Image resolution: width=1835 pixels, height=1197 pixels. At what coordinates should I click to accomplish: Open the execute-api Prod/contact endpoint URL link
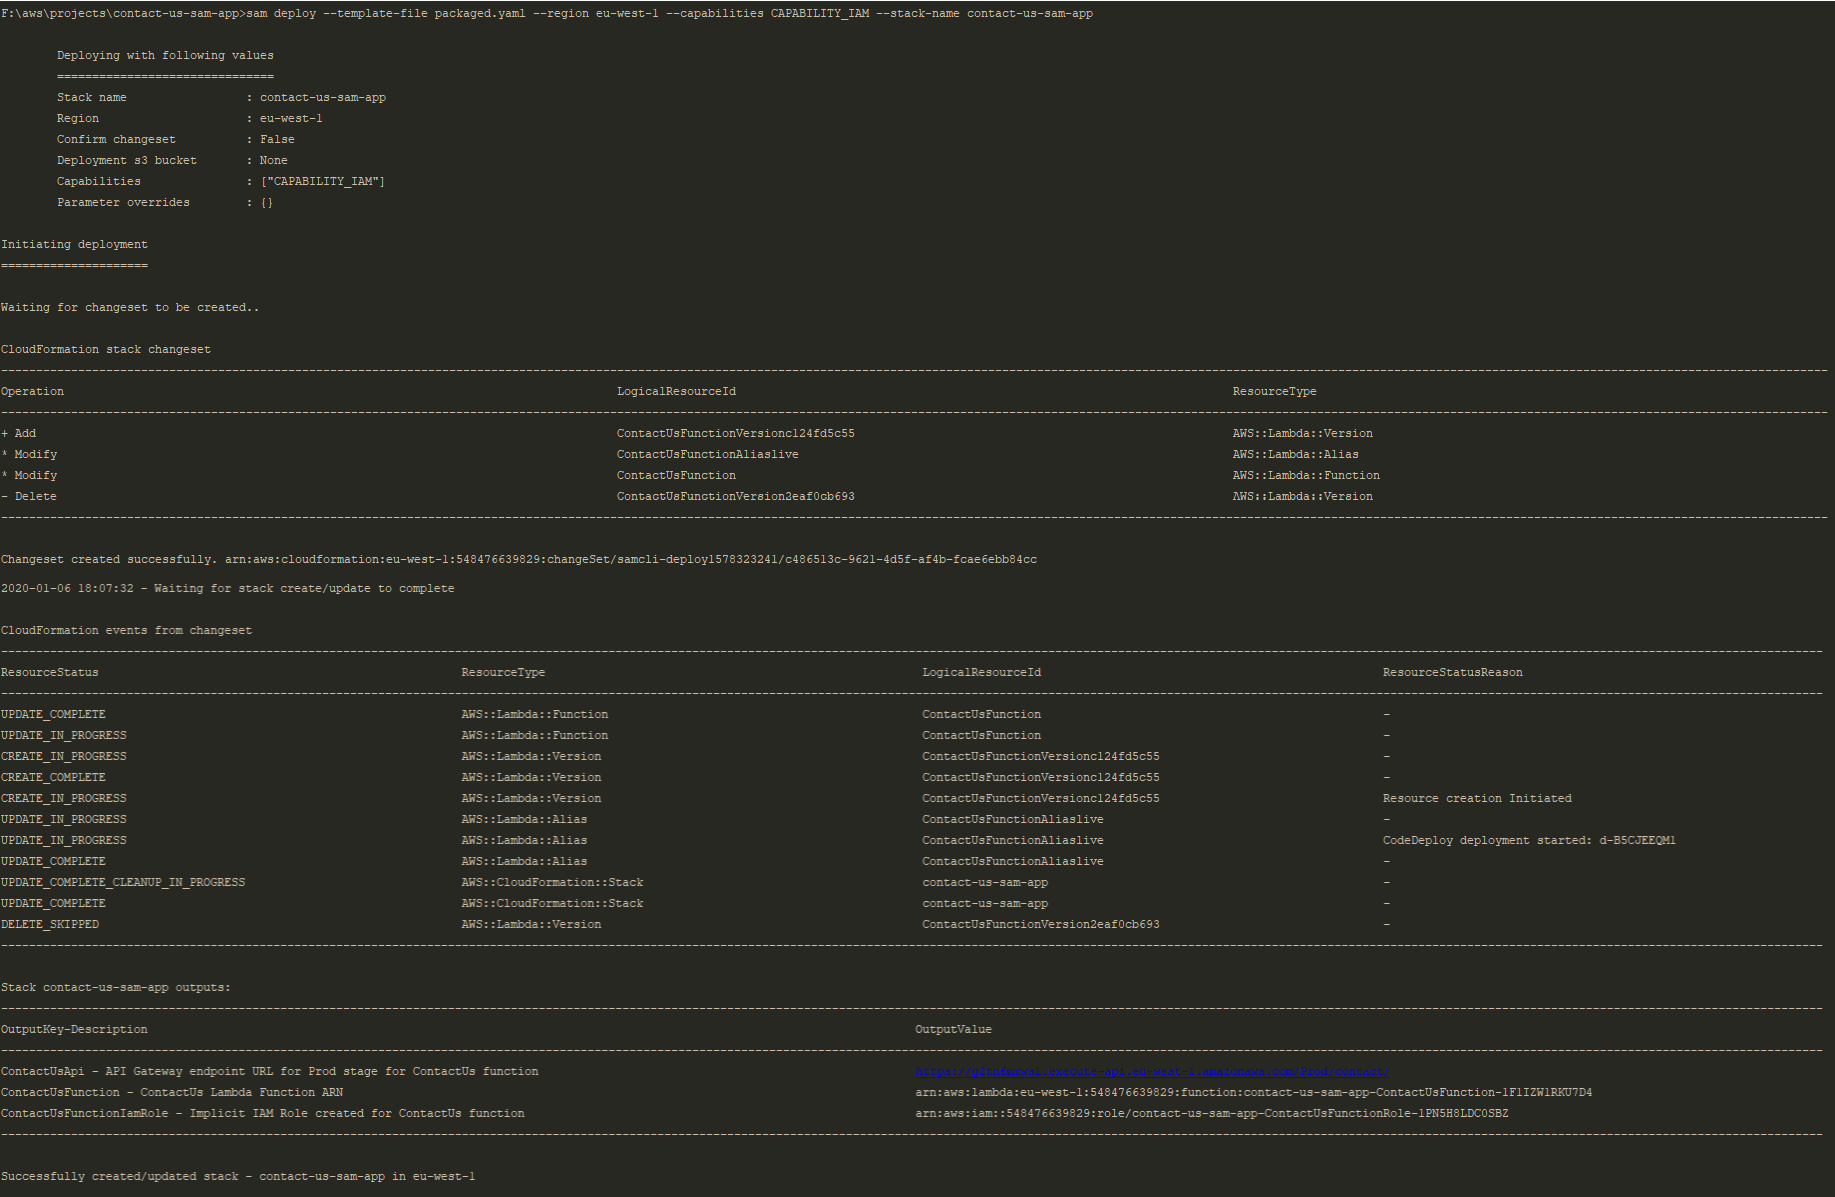[x=1152, y=1071]
